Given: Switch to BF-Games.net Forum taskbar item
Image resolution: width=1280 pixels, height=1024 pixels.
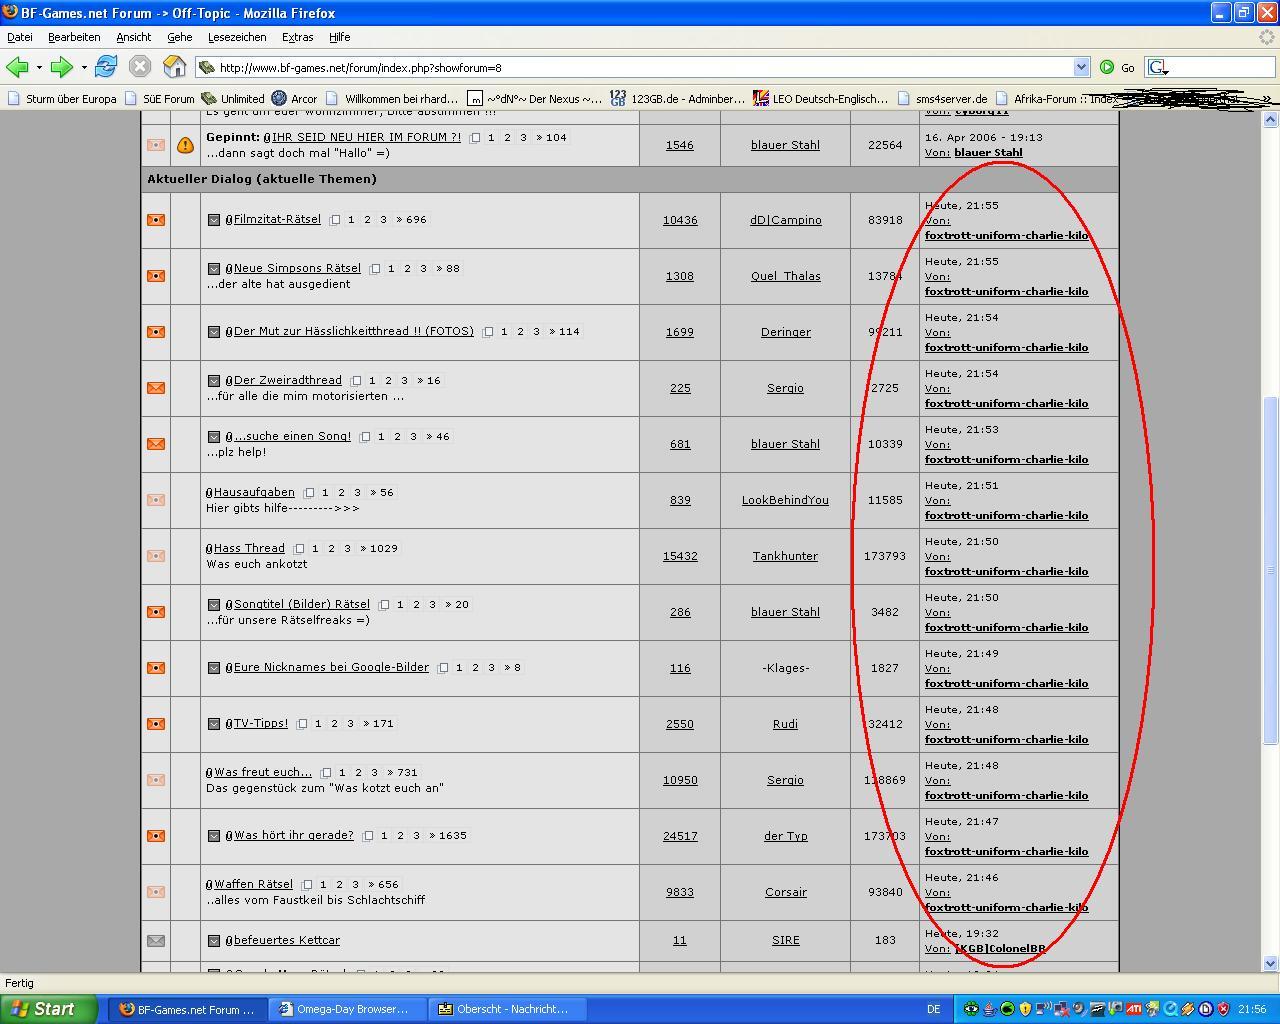Looking at the screenshot, I should pyautogui.click(x=187, y=1009).
